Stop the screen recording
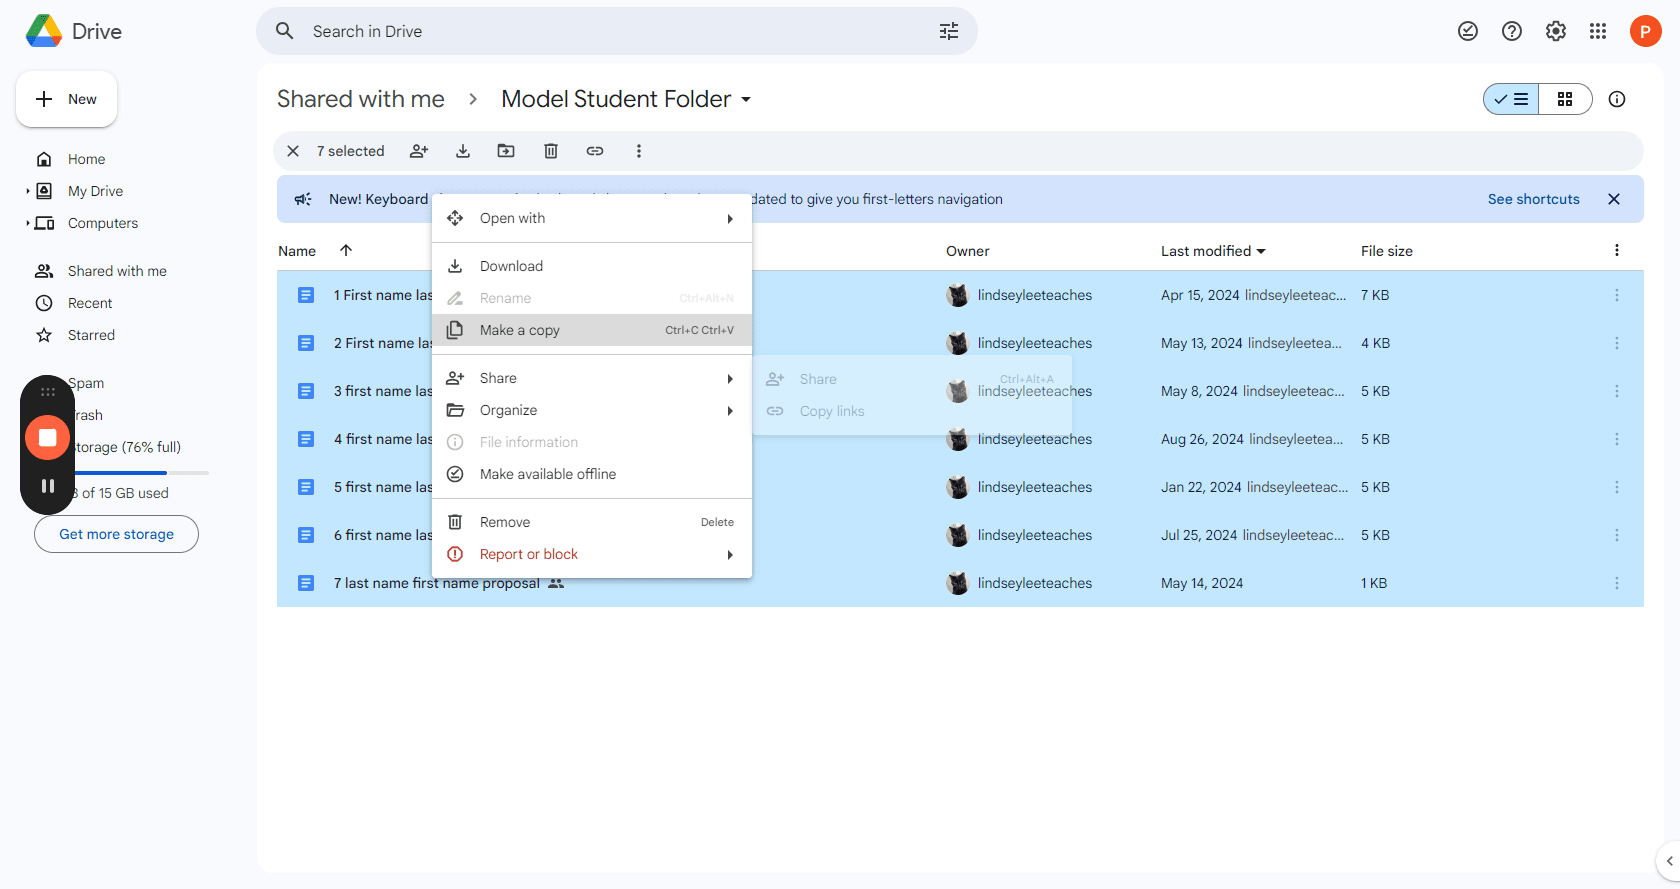 [x=47, y=437]
